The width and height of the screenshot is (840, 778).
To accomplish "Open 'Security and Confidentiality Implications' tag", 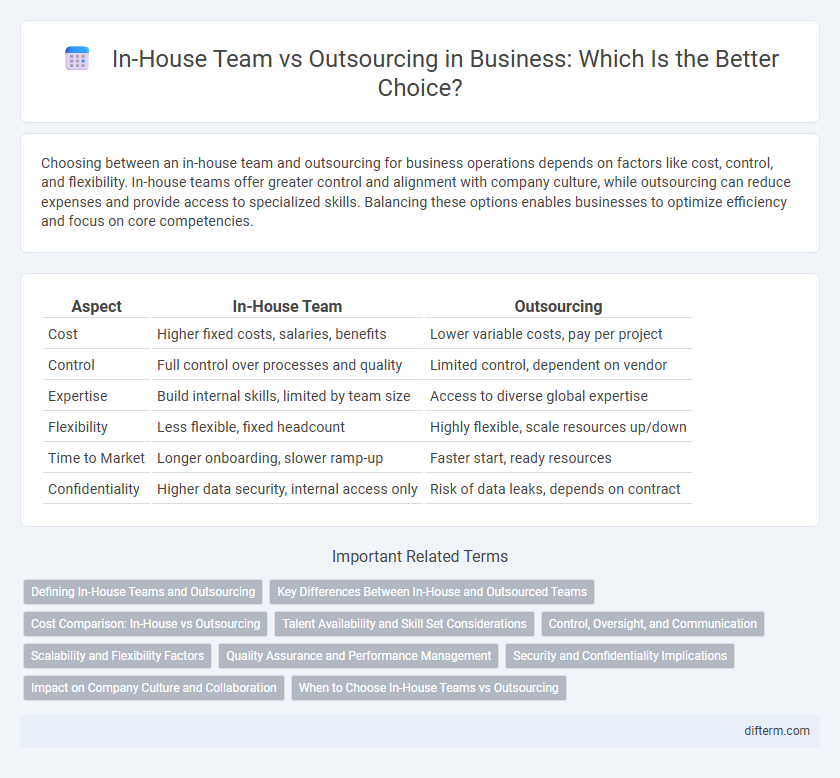I will click(620, 656).
